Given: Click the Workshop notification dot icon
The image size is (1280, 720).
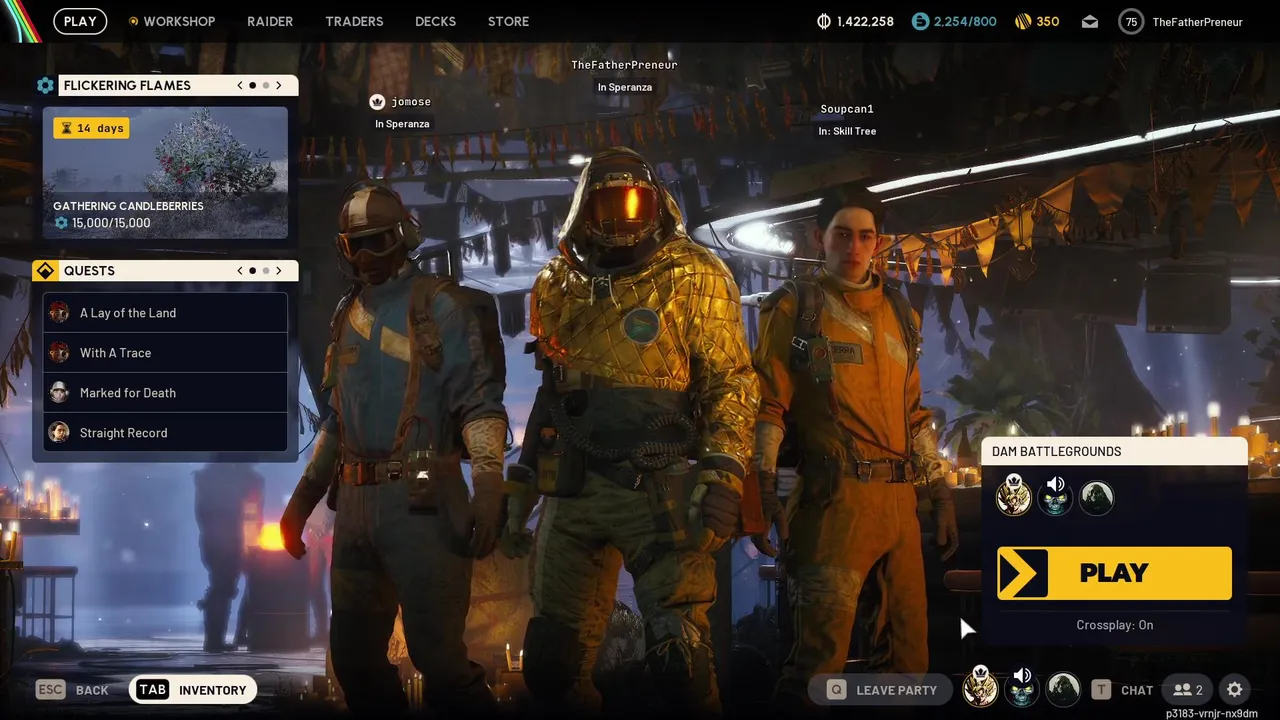Looking at the screenshot, I should (x=133, y=21).
